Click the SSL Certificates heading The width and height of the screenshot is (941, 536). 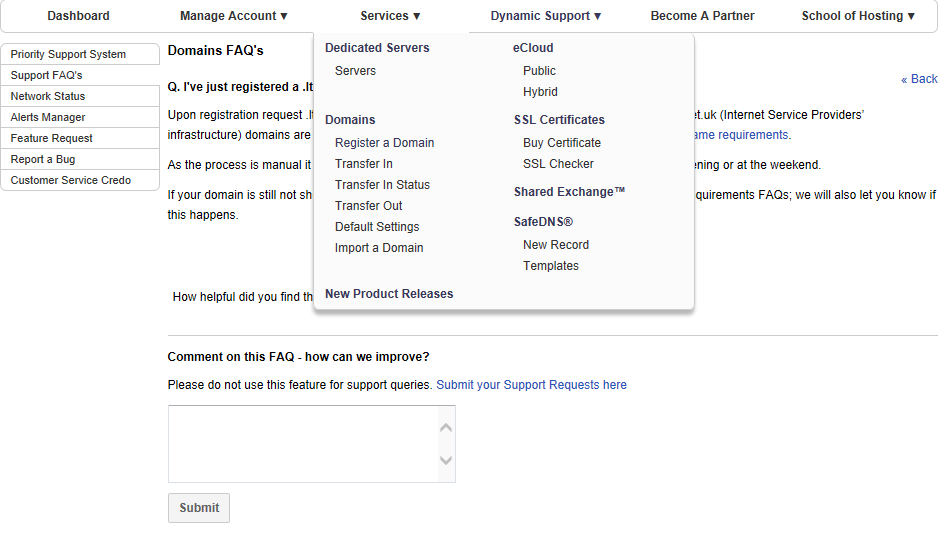559,119
